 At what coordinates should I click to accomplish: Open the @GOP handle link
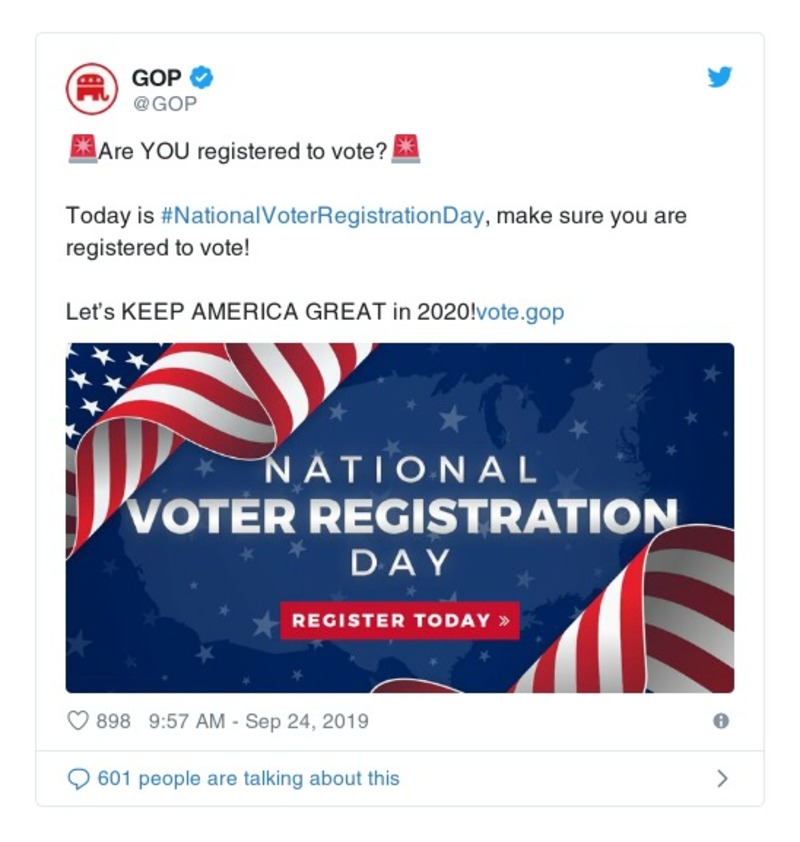point(165,104)
